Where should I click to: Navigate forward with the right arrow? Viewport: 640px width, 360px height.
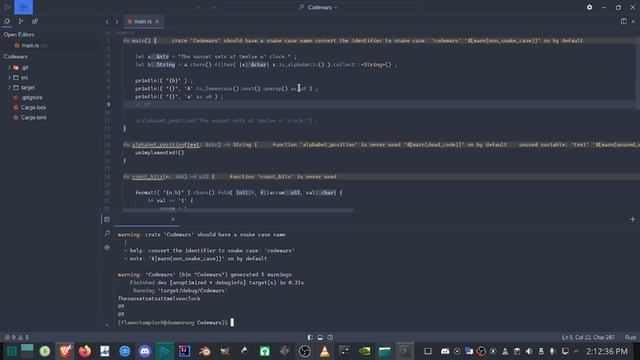117,22
